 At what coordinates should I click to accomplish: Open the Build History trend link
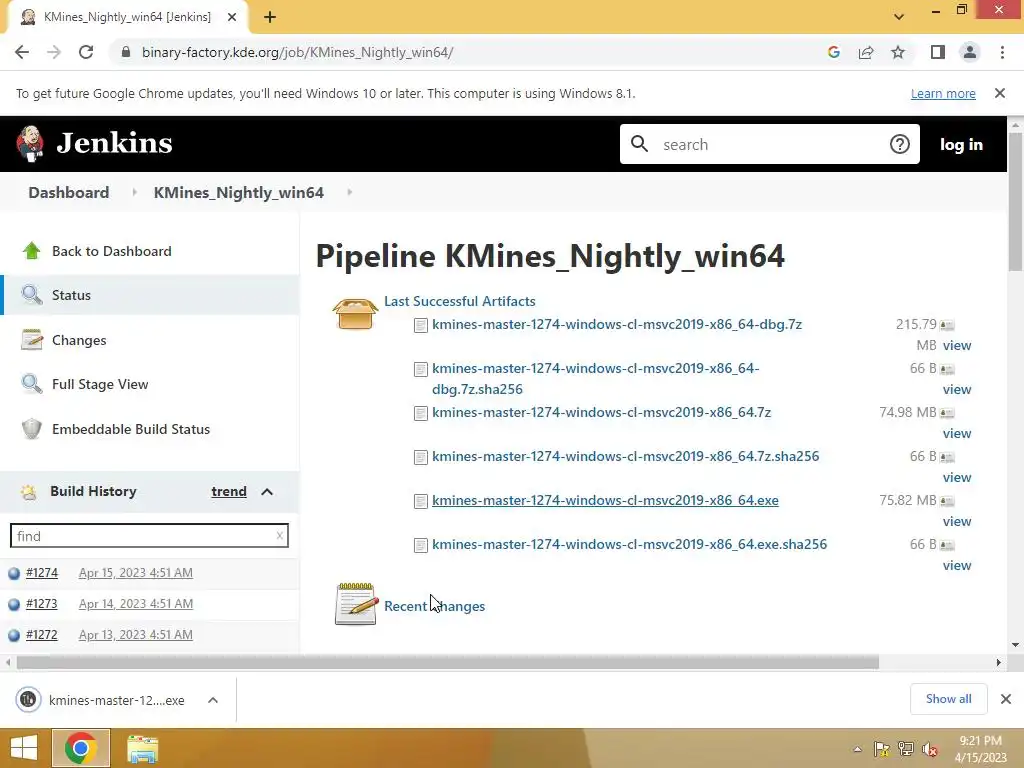pyautogui.click(x=229, y=491)
